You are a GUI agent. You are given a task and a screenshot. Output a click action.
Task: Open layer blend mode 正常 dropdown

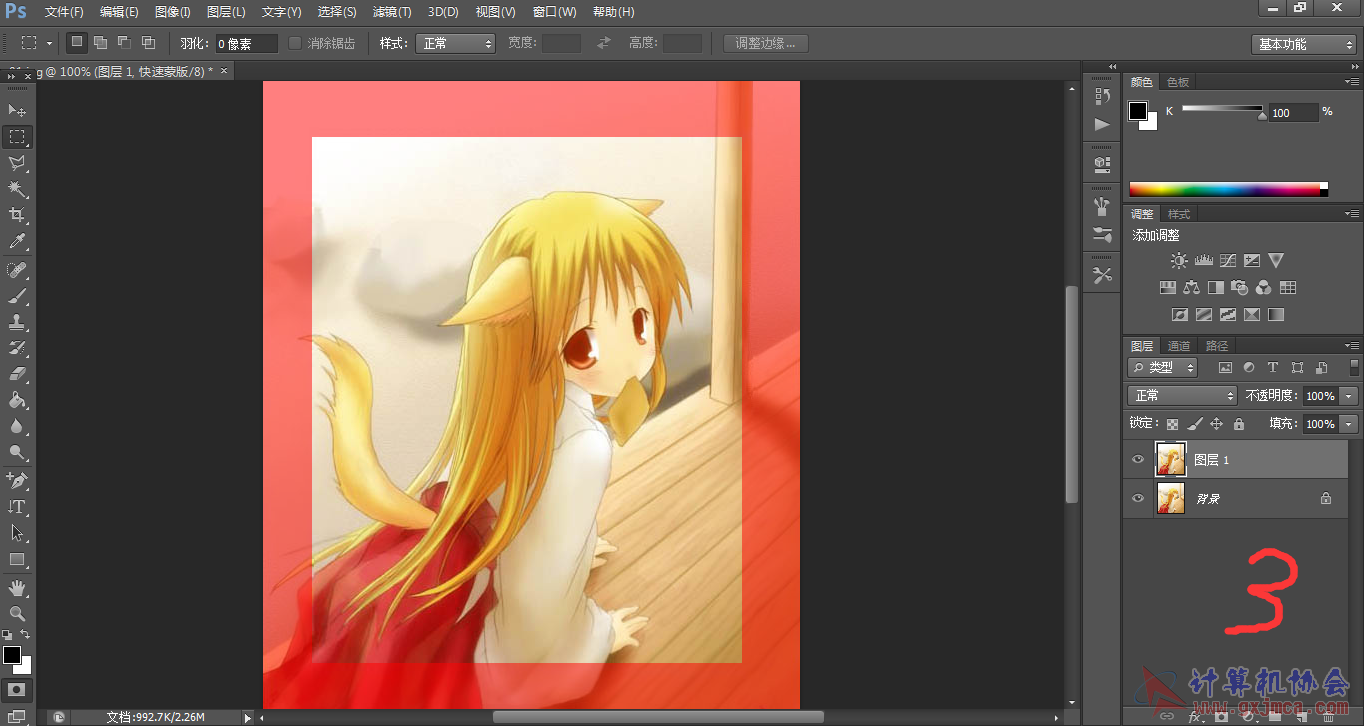pyautogui.click(x=1182, y=396)
